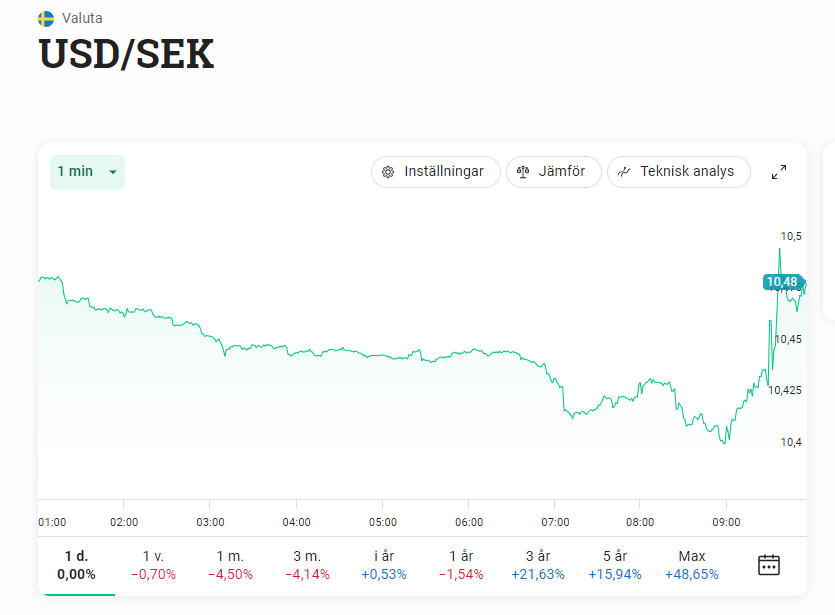Click the chart-line icon in Teknisk analys
This screenshot has width=835, height=615.
[x=624, y=172]
